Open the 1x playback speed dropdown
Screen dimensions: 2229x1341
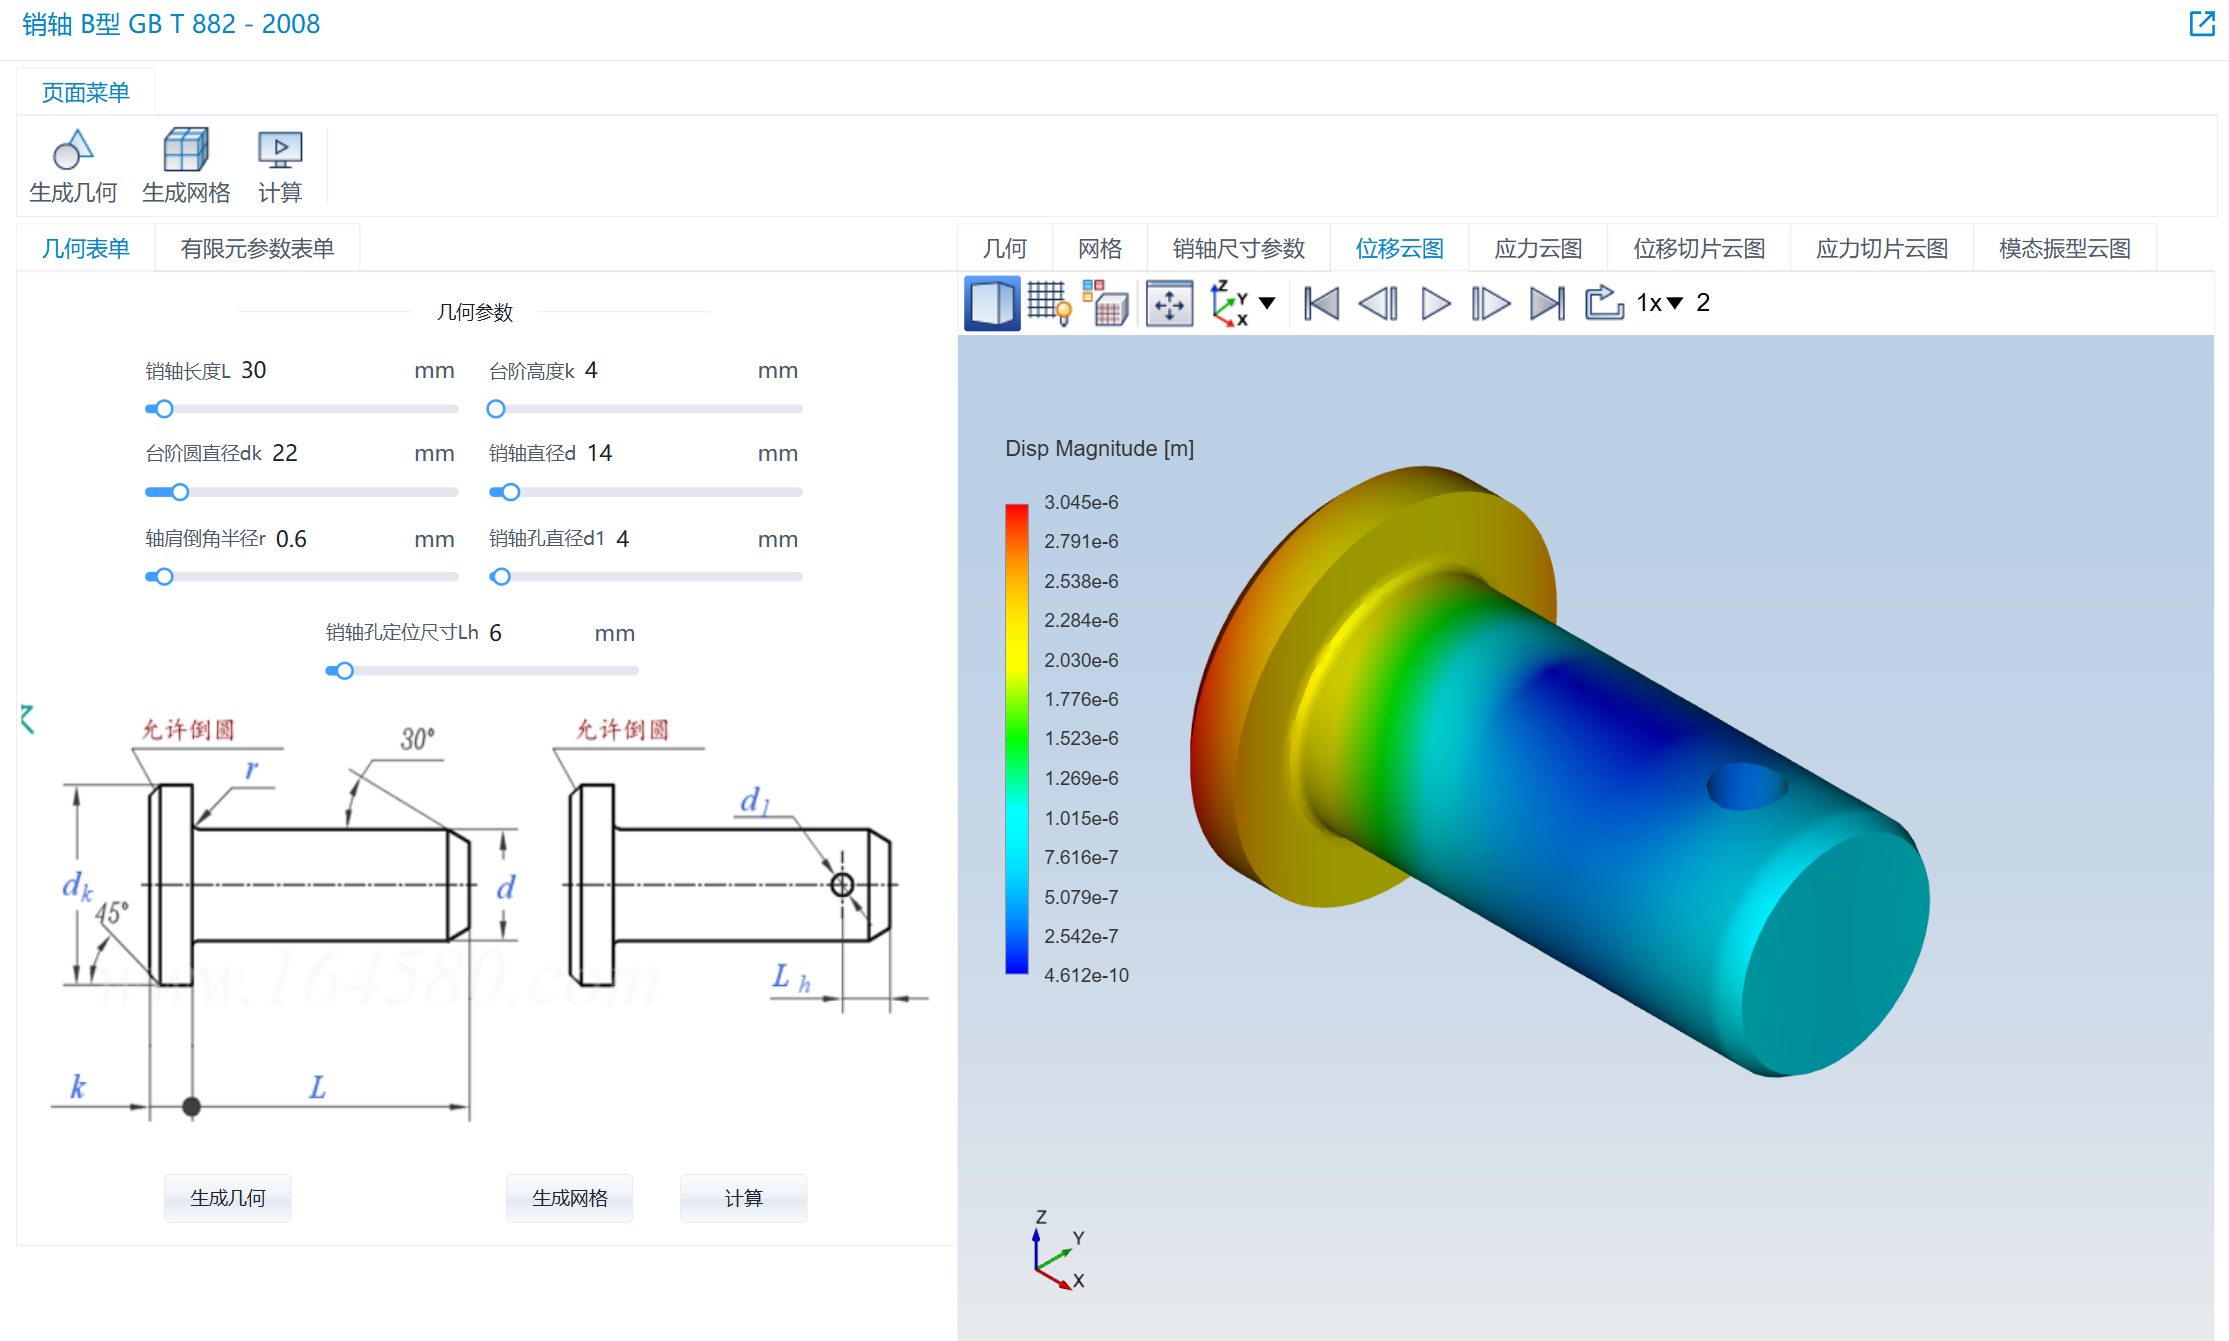coord(1660,303)
